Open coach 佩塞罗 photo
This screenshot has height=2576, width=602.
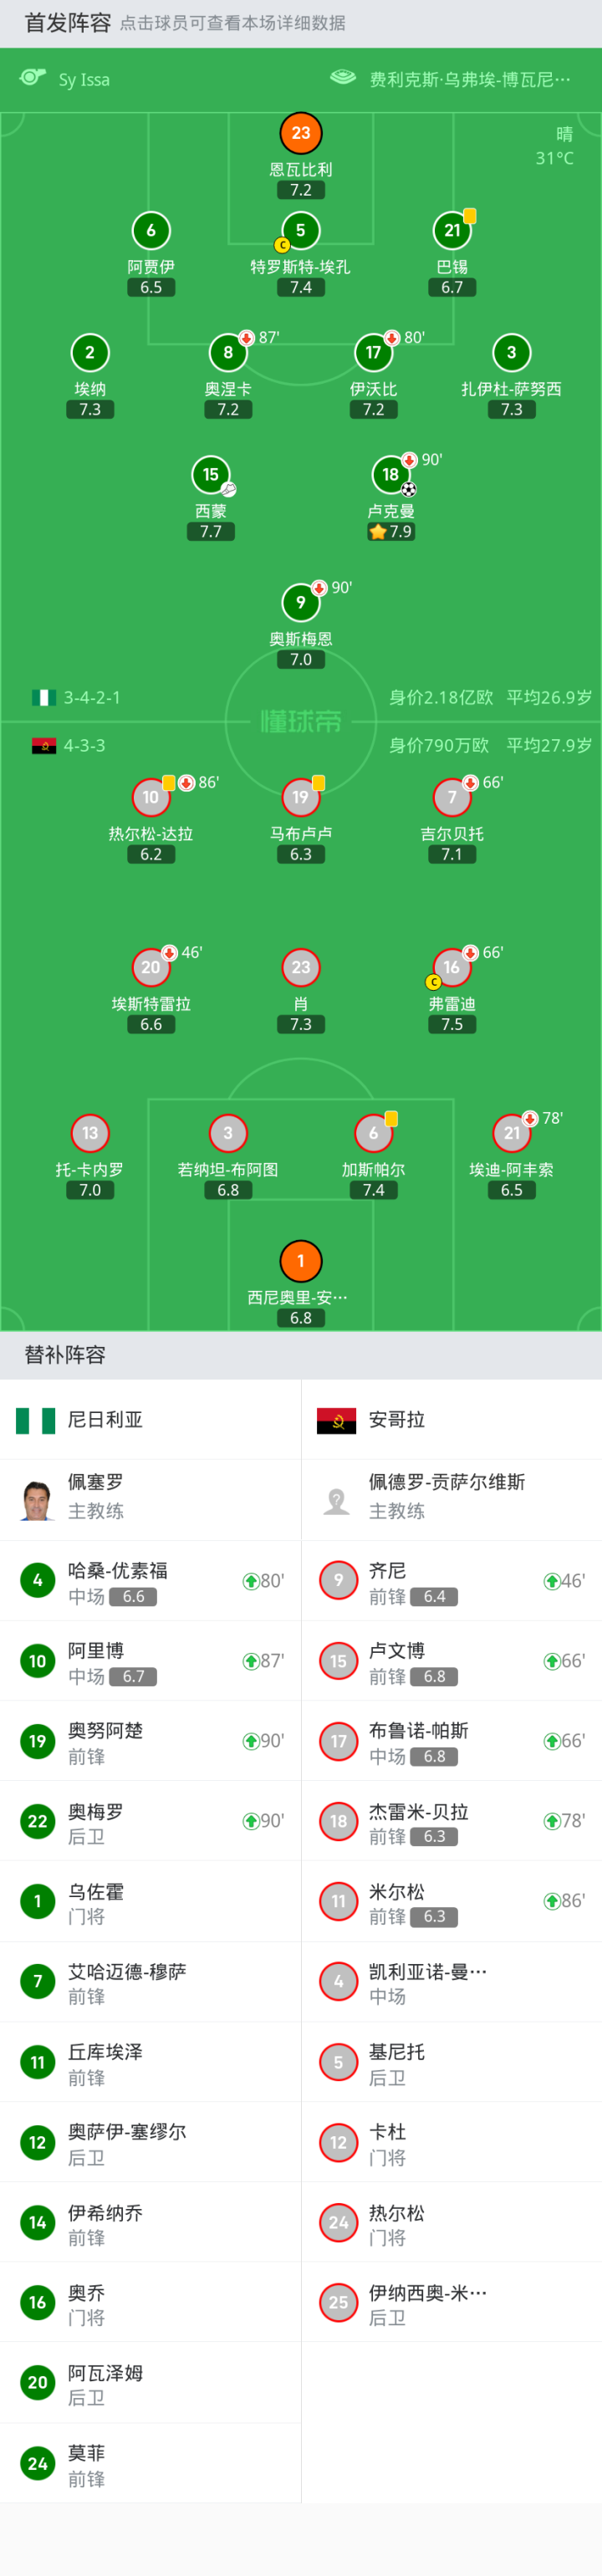[38, 1499]
